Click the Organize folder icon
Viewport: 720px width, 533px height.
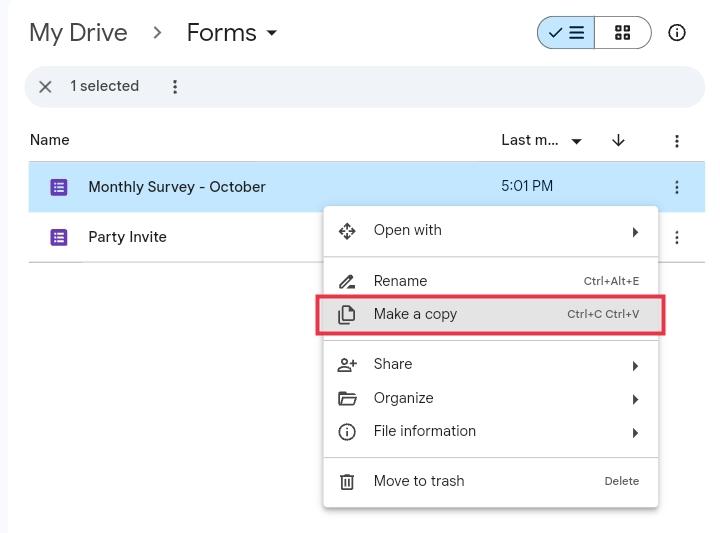coord(347,398)
